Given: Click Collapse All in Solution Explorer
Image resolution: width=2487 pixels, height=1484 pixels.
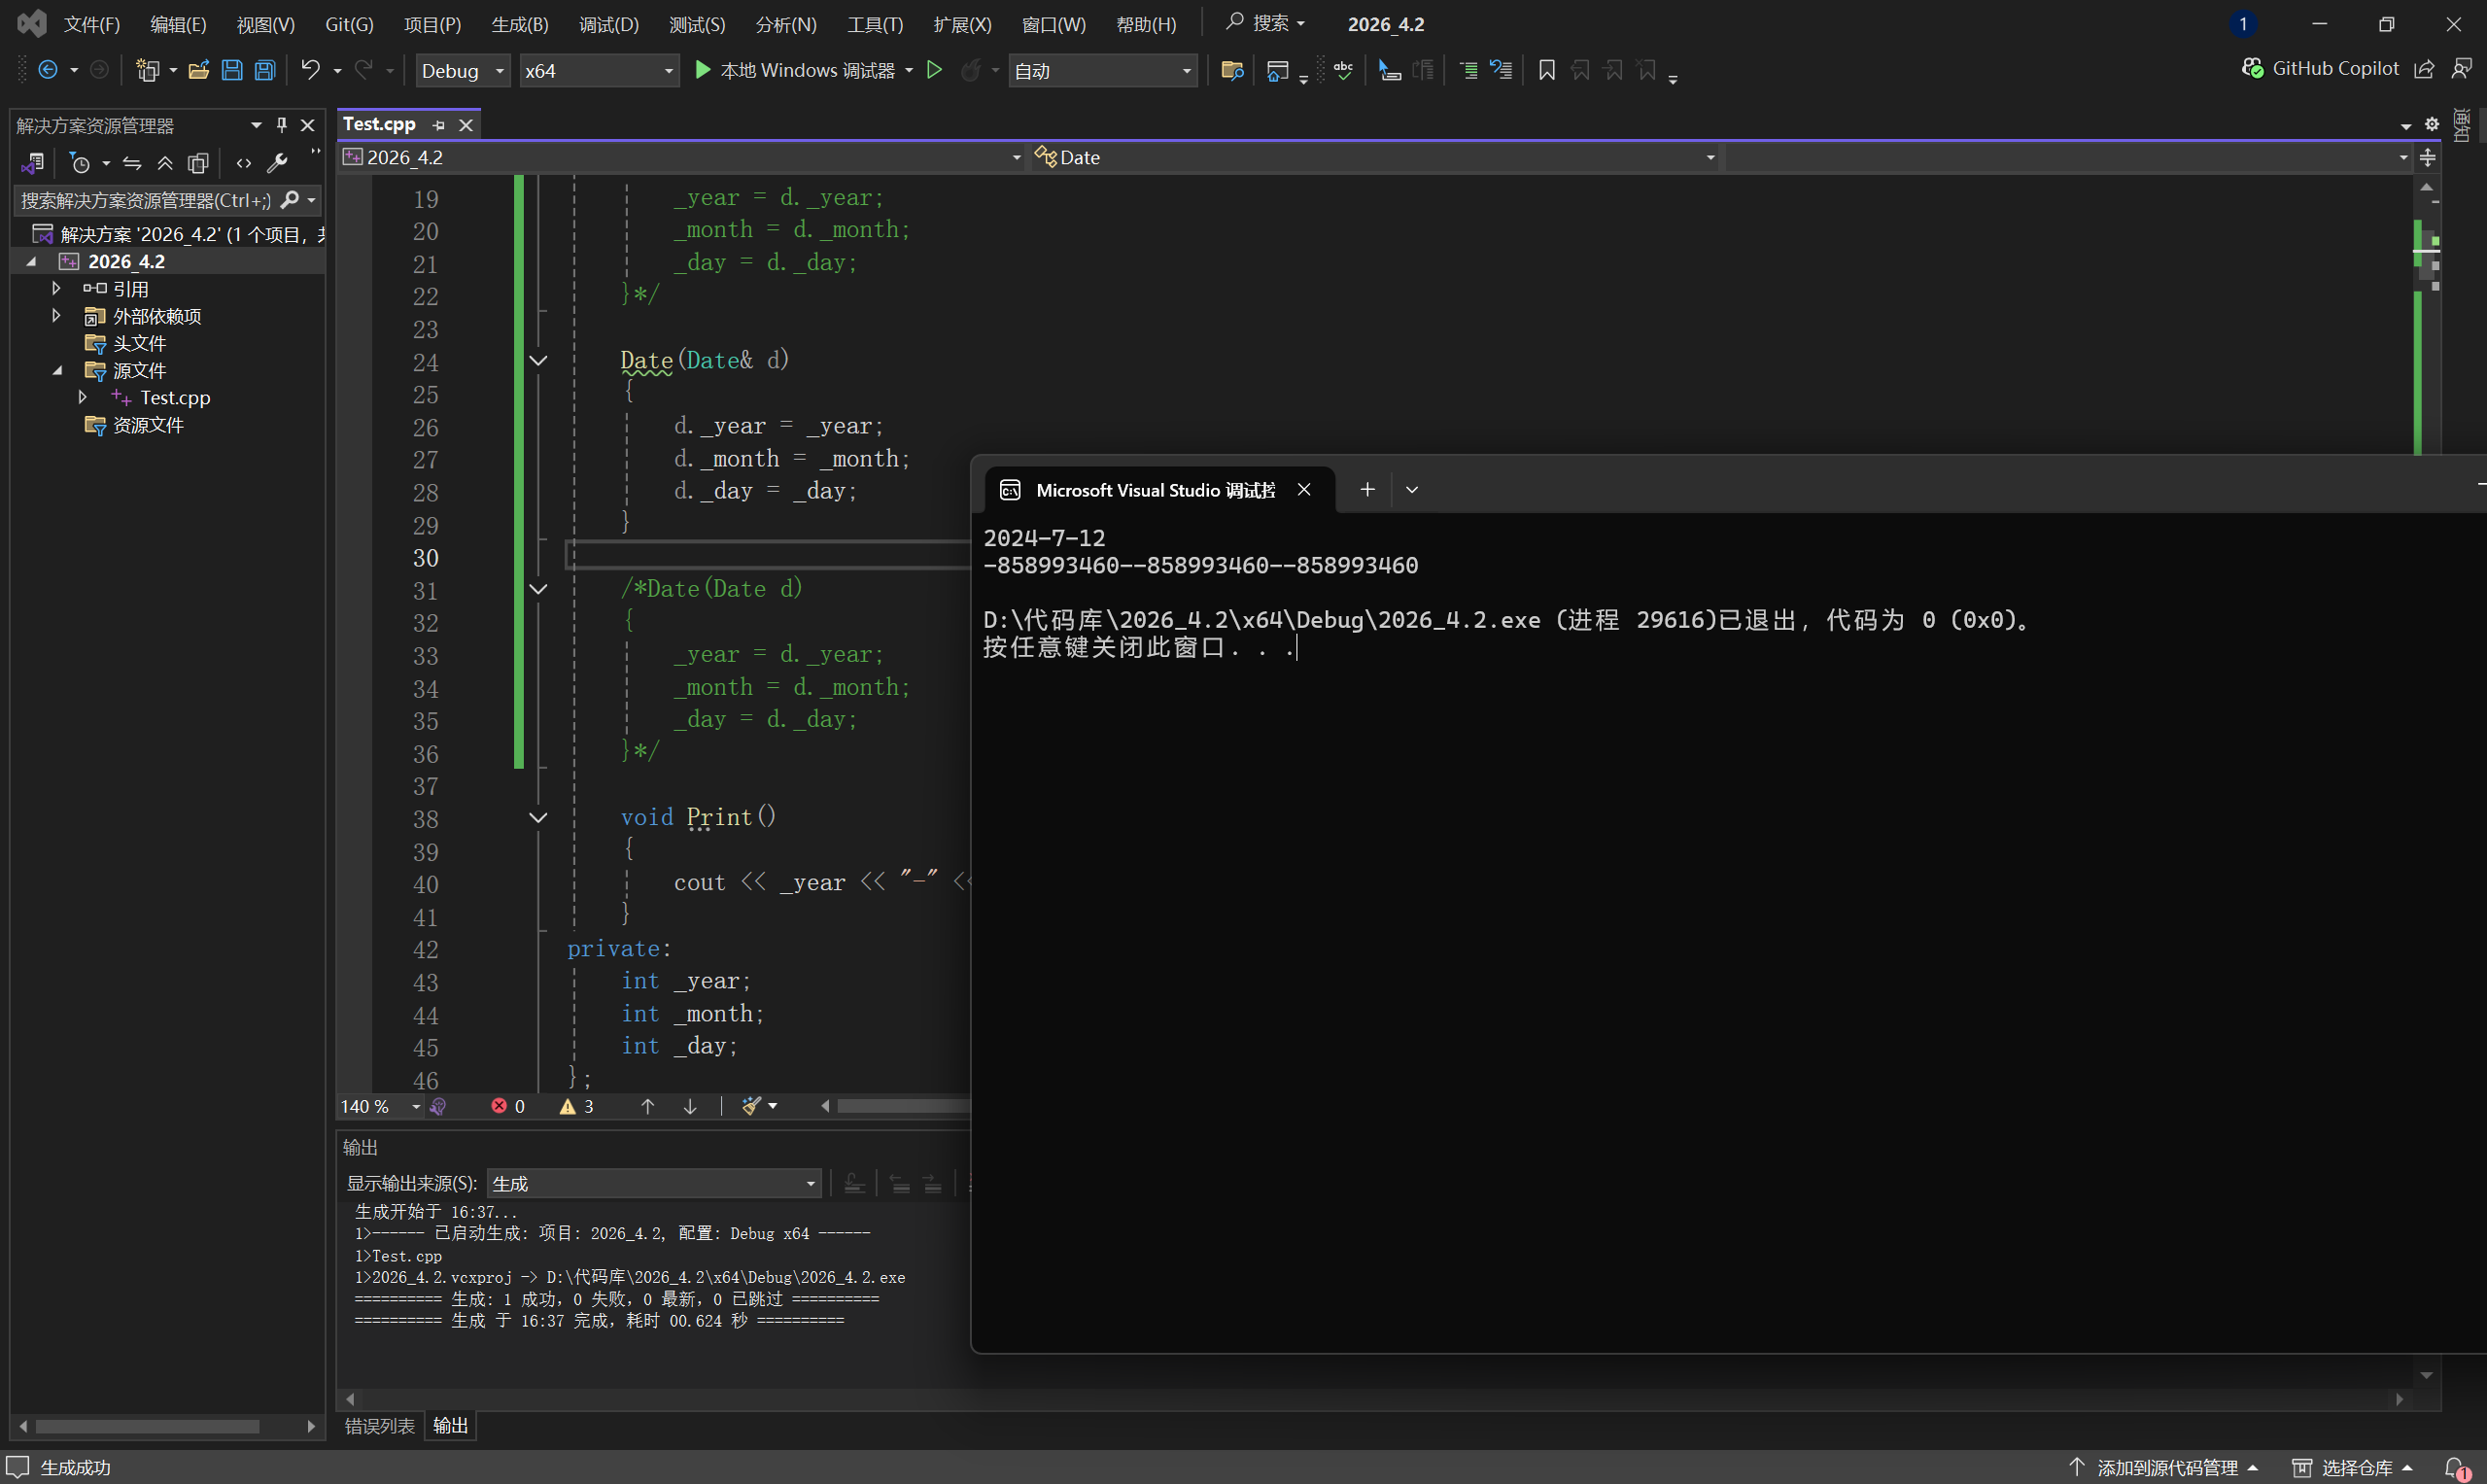Looking at the screenshot, I should (x=165, y=163).
